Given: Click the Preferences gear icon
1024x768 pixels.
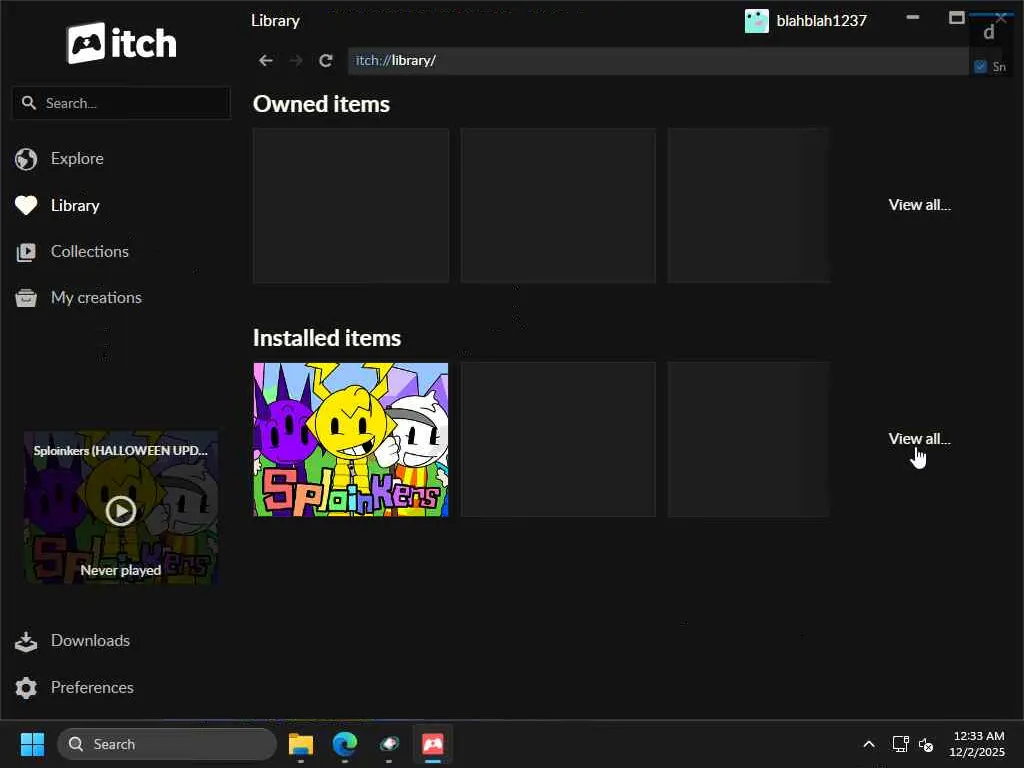Looking at the screenshot, I should point(26,688).
